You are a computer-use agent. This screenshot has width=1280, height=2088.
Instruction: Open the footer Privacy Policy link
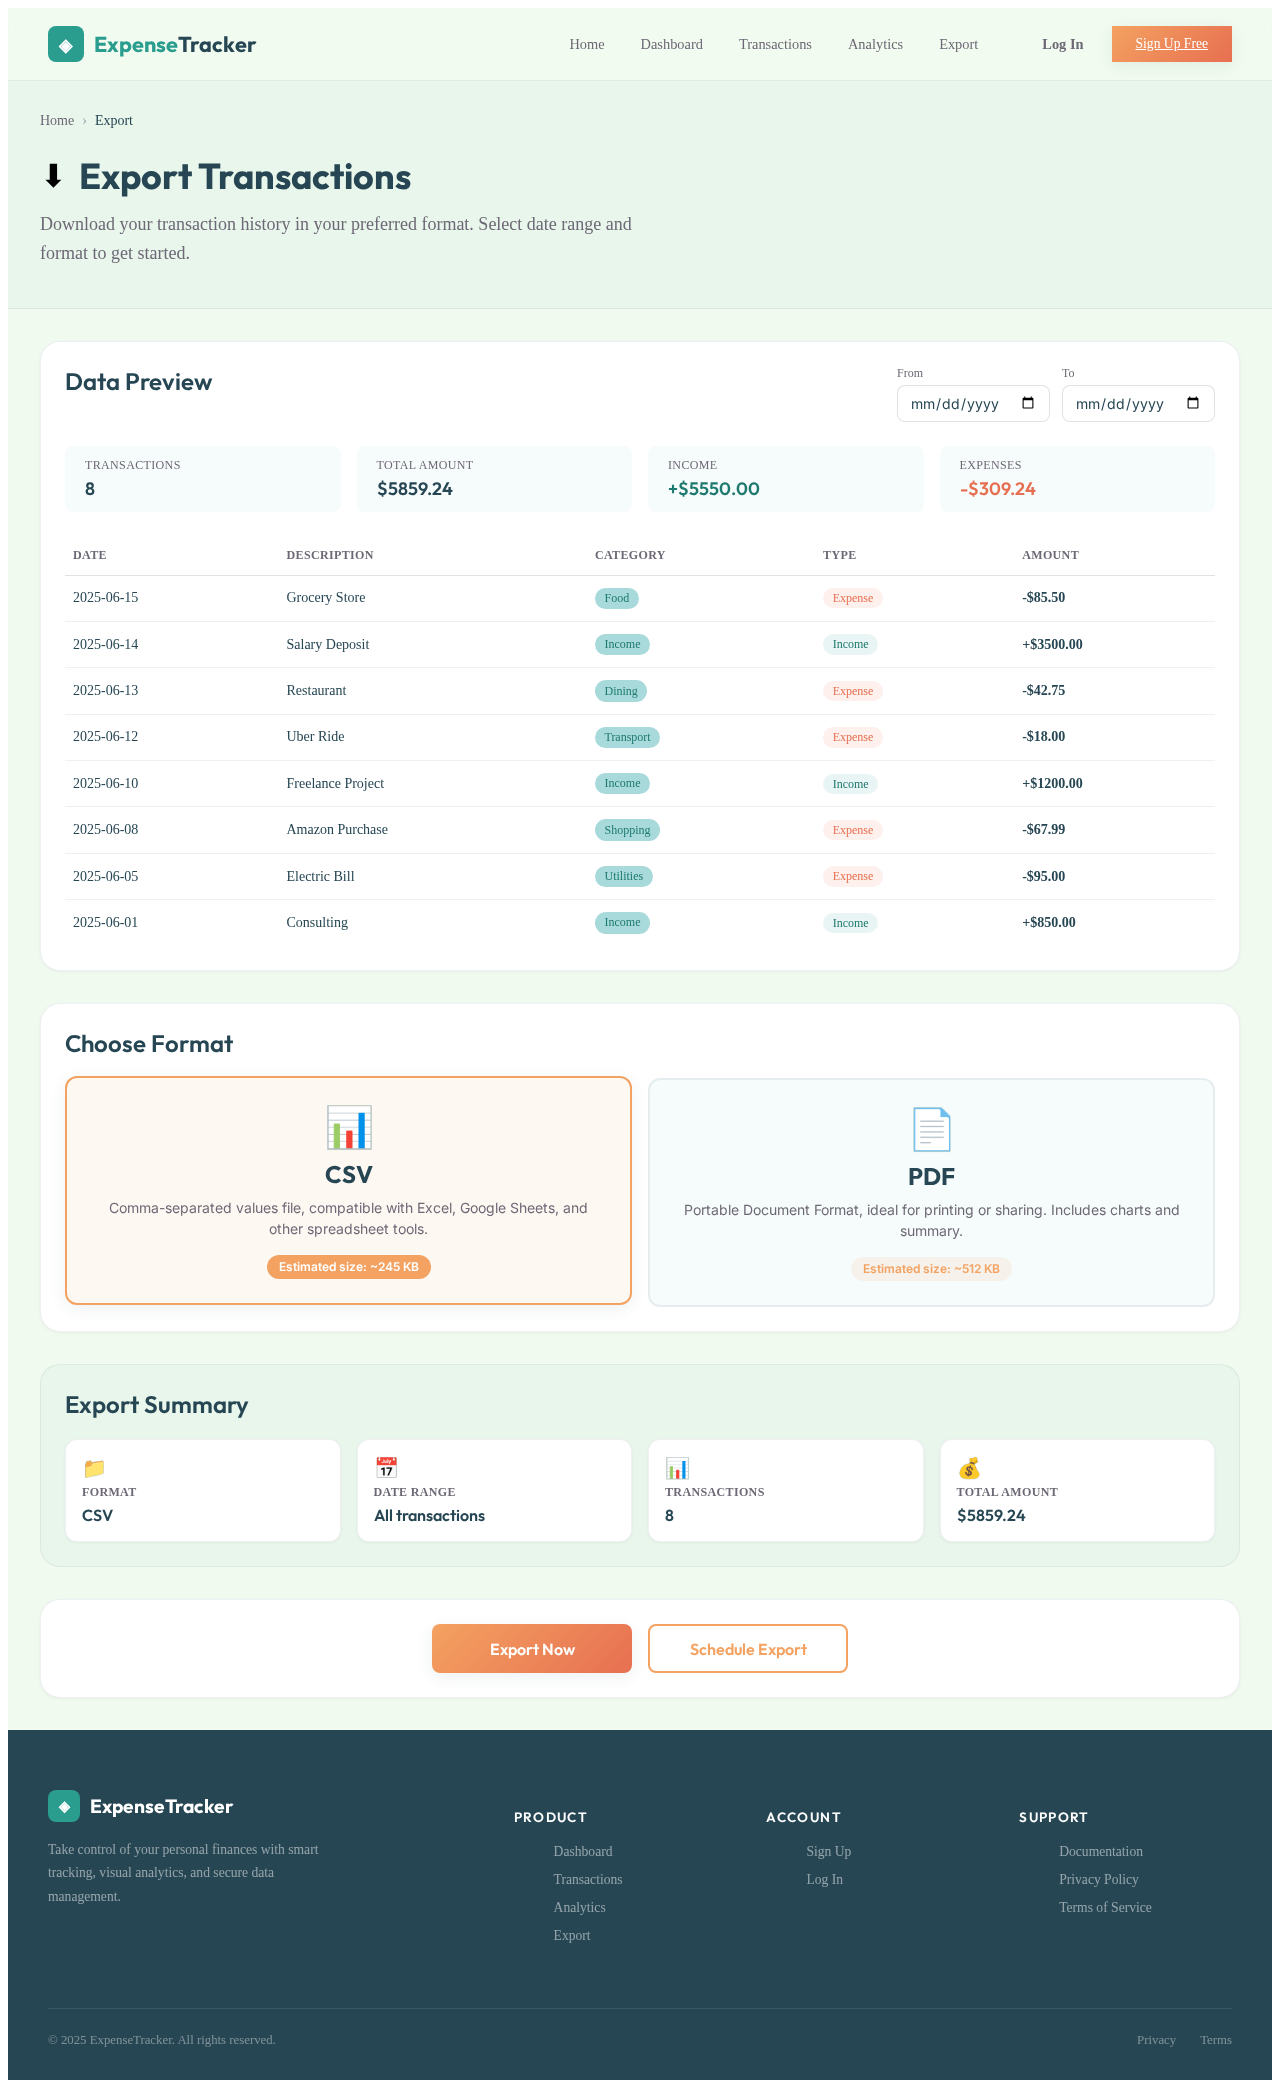pos(1099,1879)
